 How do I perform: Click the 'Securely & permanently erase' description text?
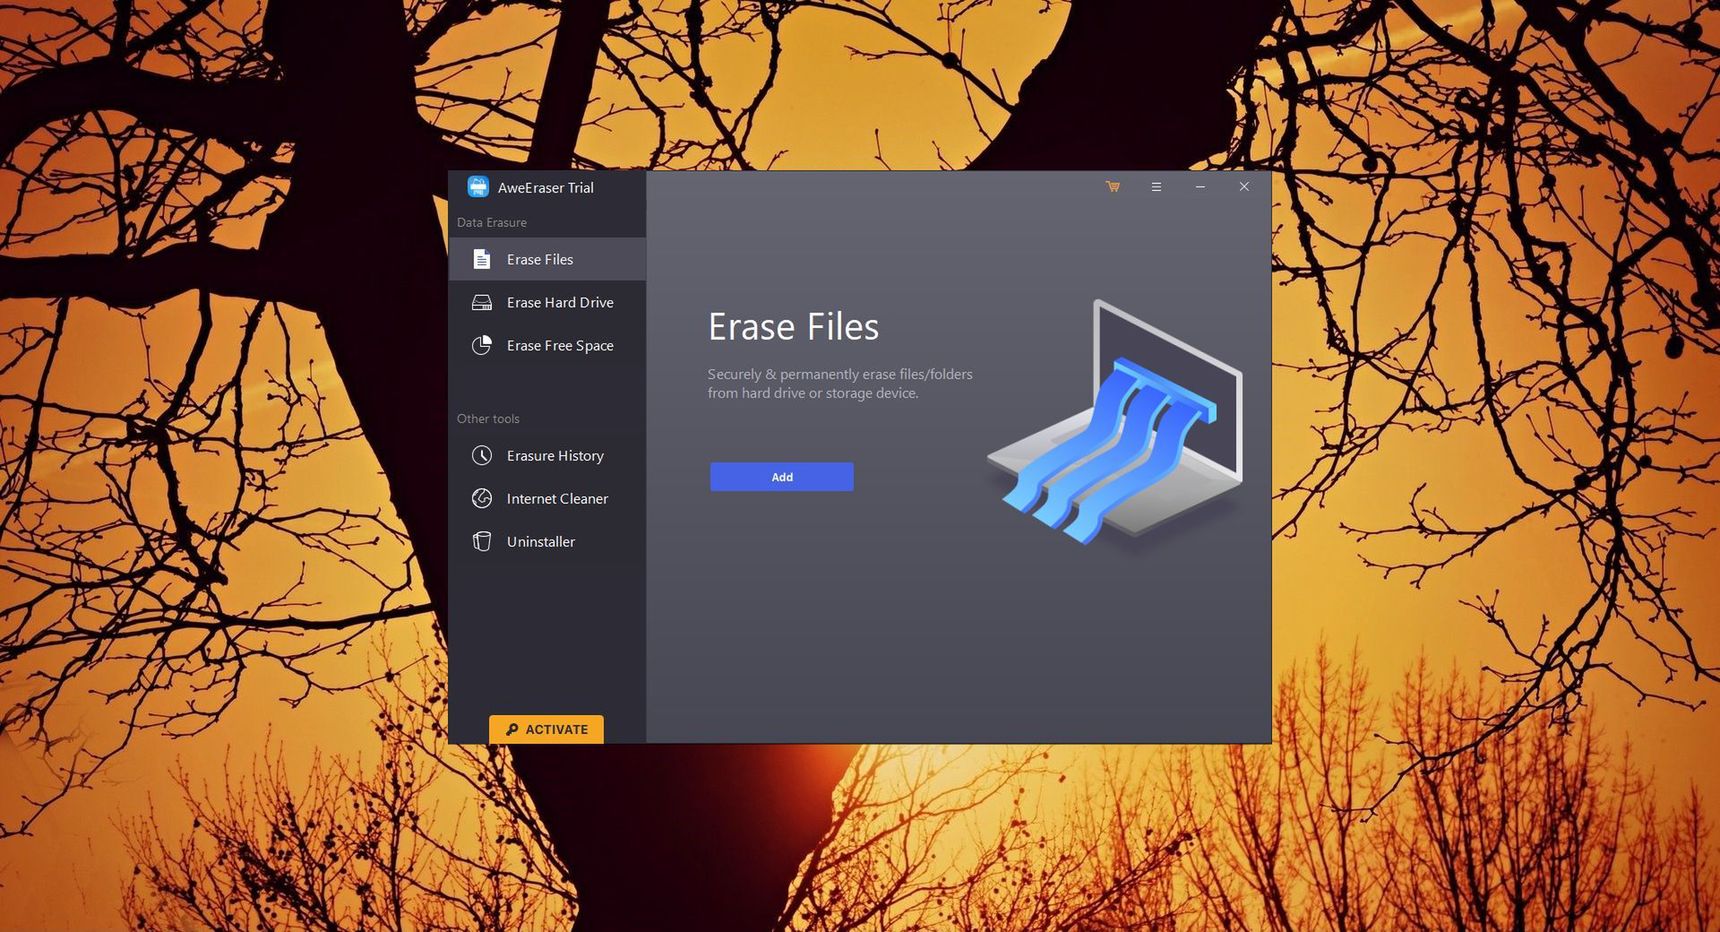840,383
